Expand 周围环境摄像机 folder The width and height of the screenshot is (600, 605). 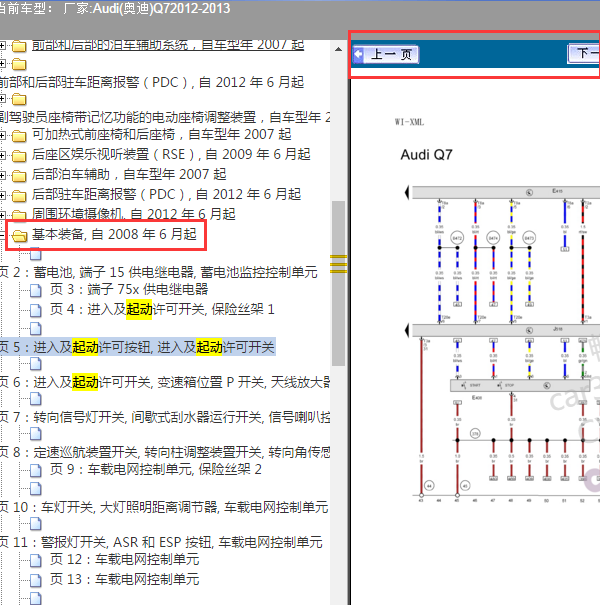[2, 215]
